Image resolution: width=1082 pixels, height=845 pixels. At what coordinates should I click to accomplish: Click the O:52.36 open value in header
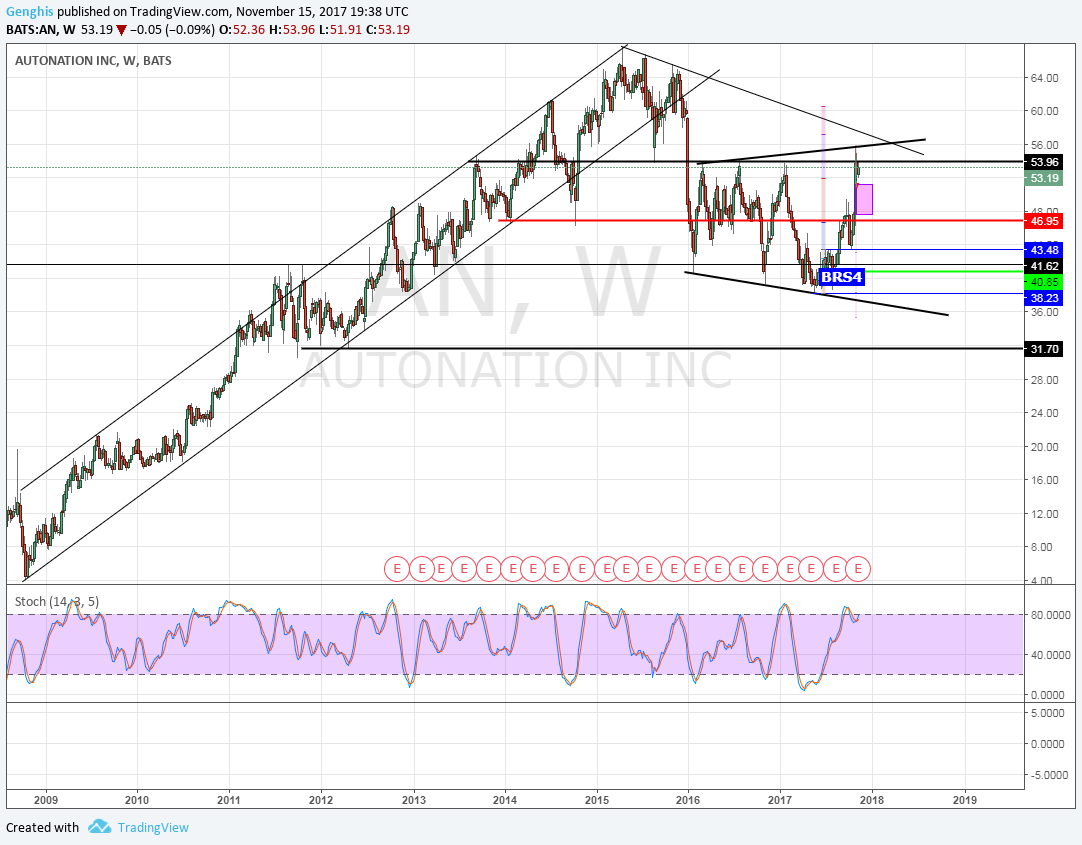click(242, 30)
